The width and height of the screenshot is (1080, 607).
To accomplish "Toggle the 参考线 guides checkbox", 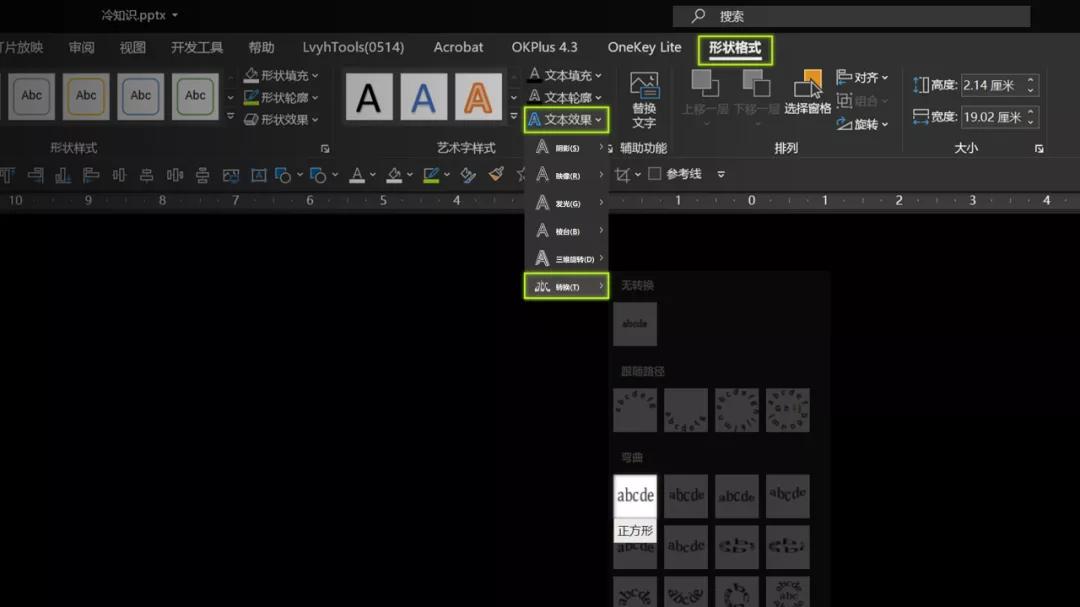I will (x=655, y=174).
